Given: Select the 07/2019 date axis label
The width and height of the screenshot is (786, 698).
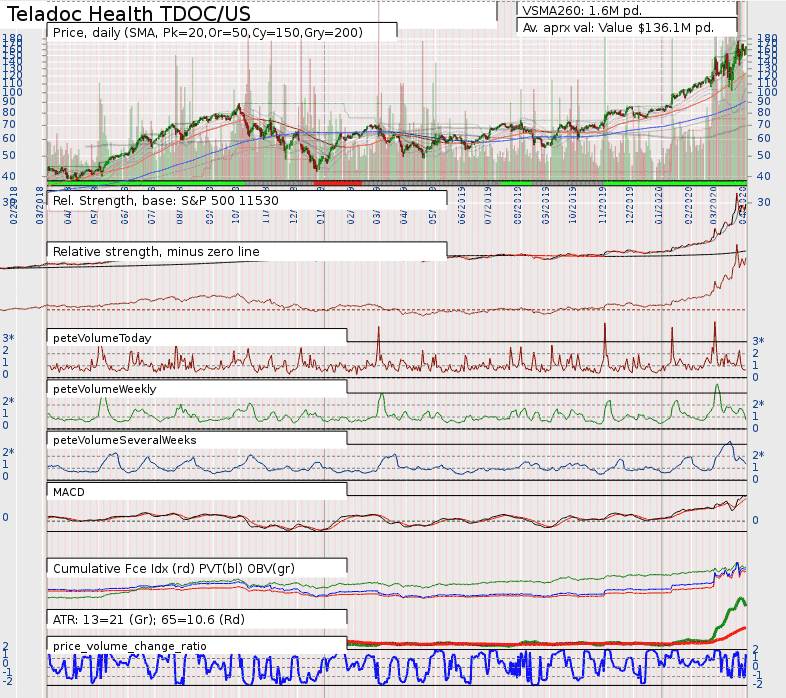Looking at the screenshot, I should click(488, 205).
